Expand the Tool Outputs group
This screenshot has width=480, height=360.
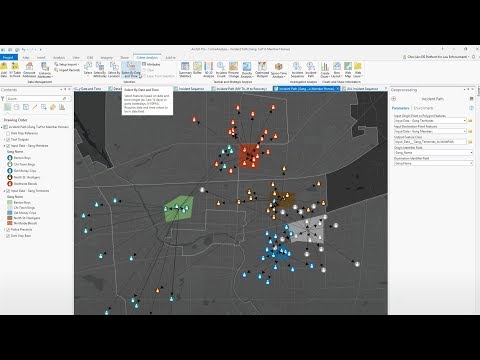point(4,140)
